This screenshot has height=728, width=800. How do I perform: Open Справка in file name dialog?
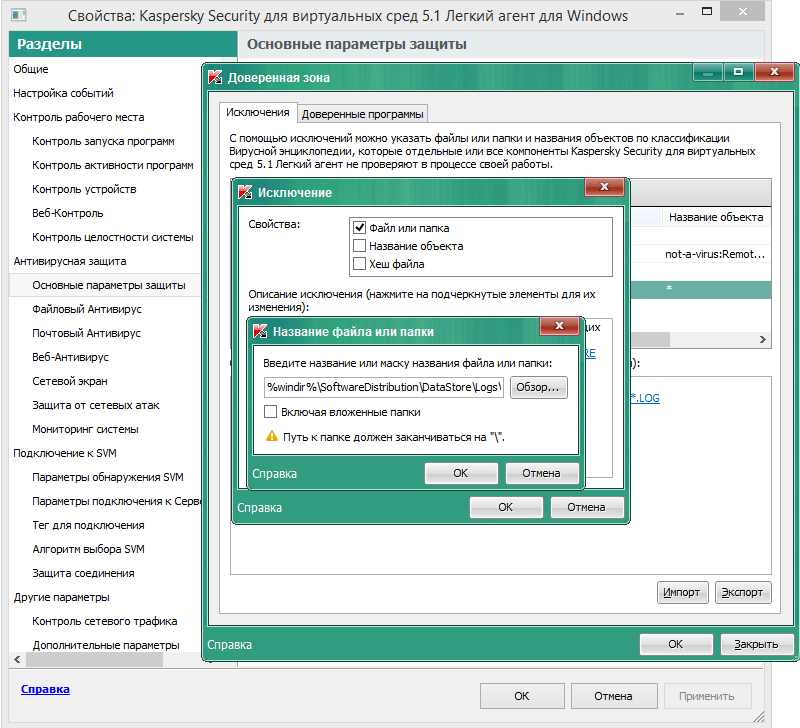[274, 473]
